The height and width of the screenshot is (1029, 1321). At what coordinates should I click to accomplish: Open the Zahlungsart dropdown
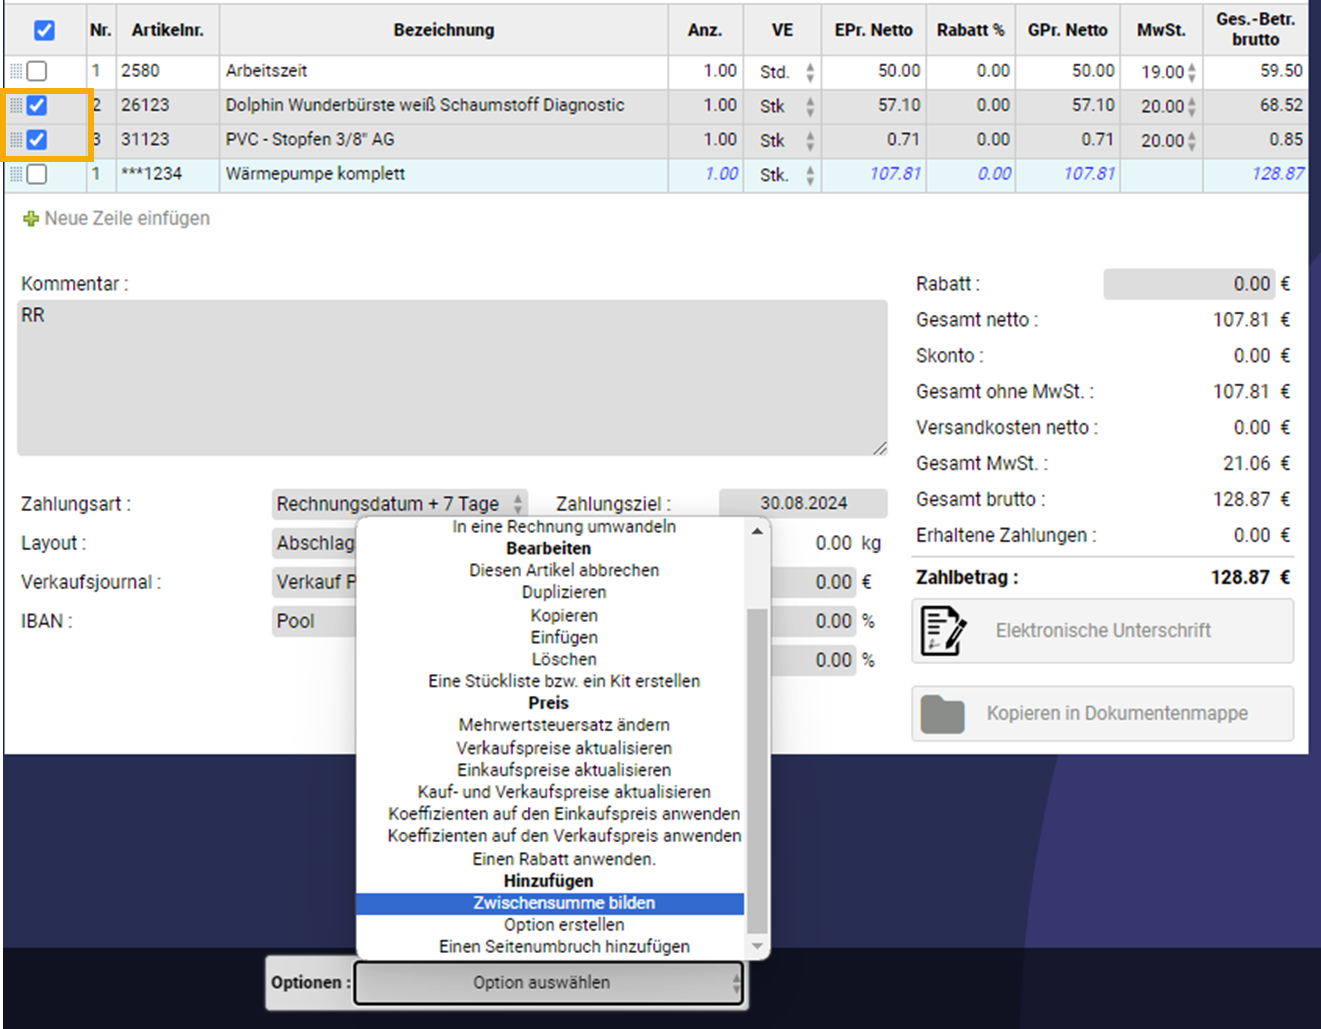399,504
